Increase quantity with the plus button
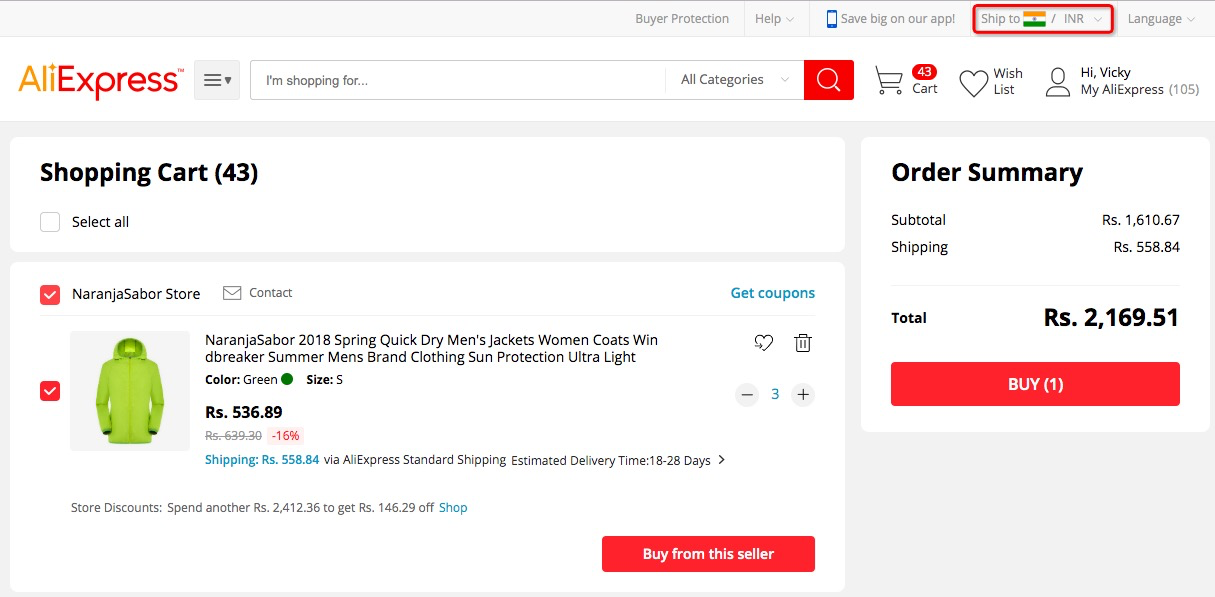Viewport: 1215px width, 597px height. (803, 394)
